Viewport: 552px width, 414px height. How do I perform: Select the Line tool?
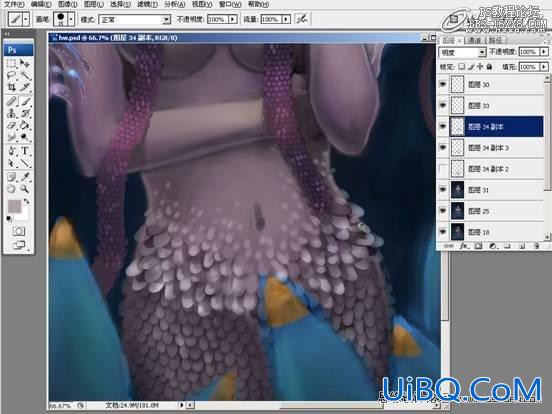[24, 163]
